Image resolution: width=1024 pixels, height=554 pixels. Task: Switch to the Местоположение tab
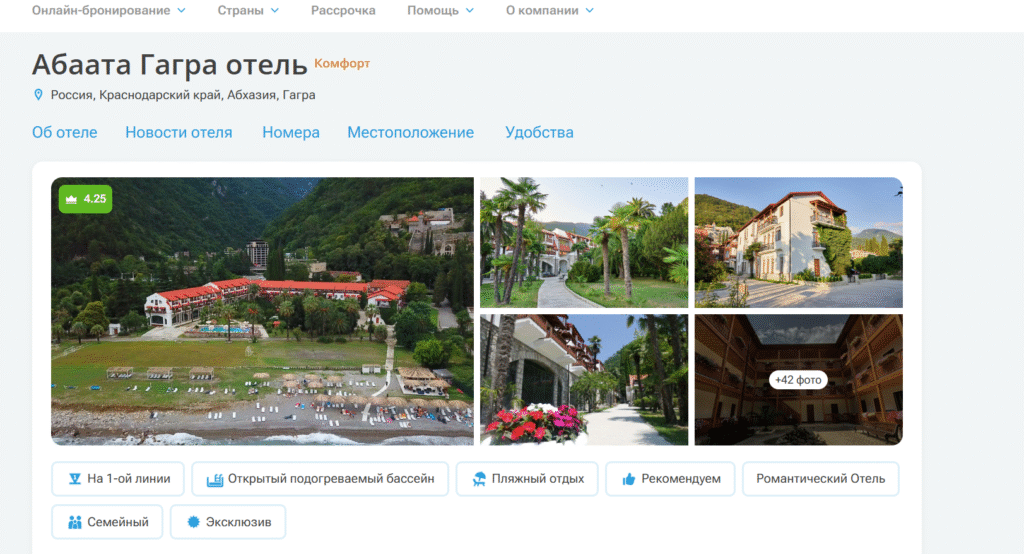pyautogui.click(x=410, y=133)
